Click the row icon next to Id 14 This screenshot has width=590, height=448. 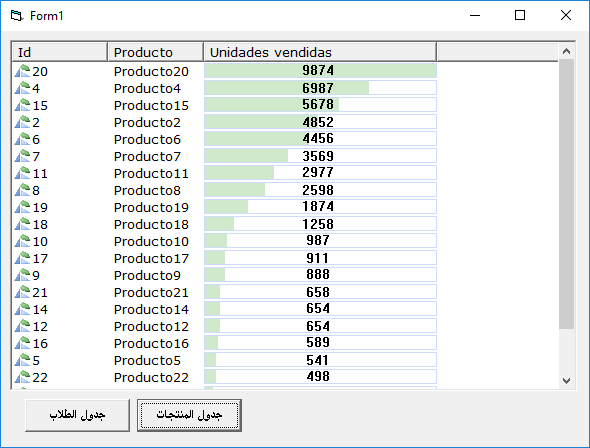coord(22,309)
